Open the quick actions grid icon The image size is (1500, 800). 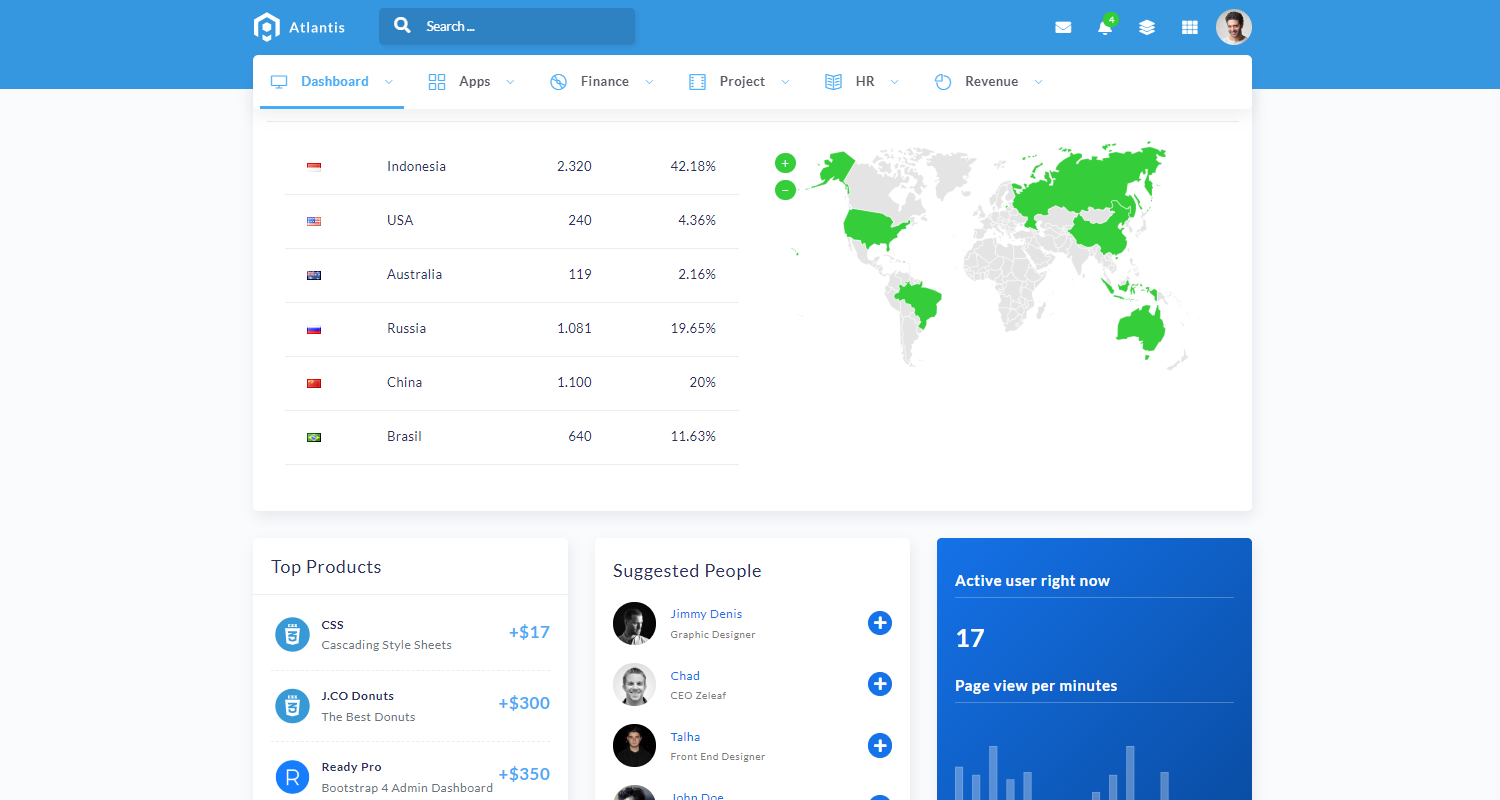[x=1190, y=28]
